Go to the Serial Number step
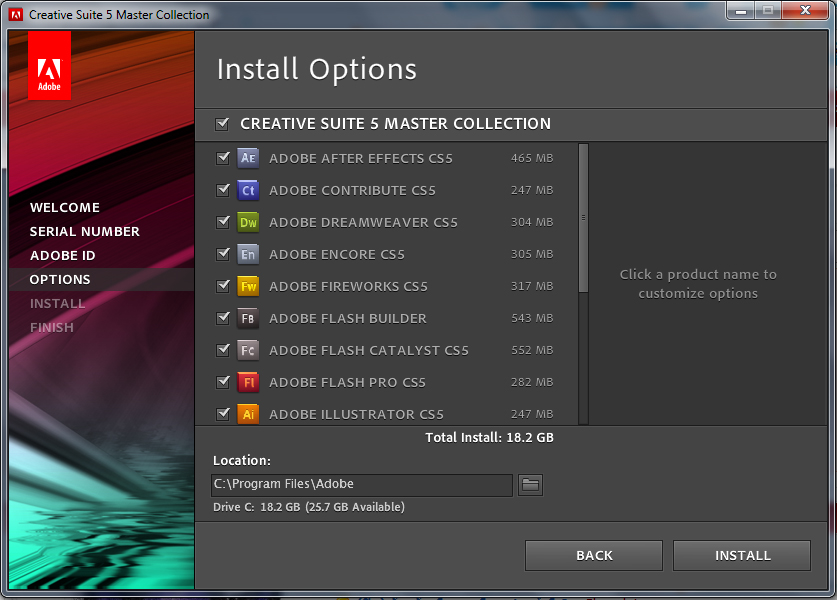This screenshot has width=837, height=600. tap(84, 232)
